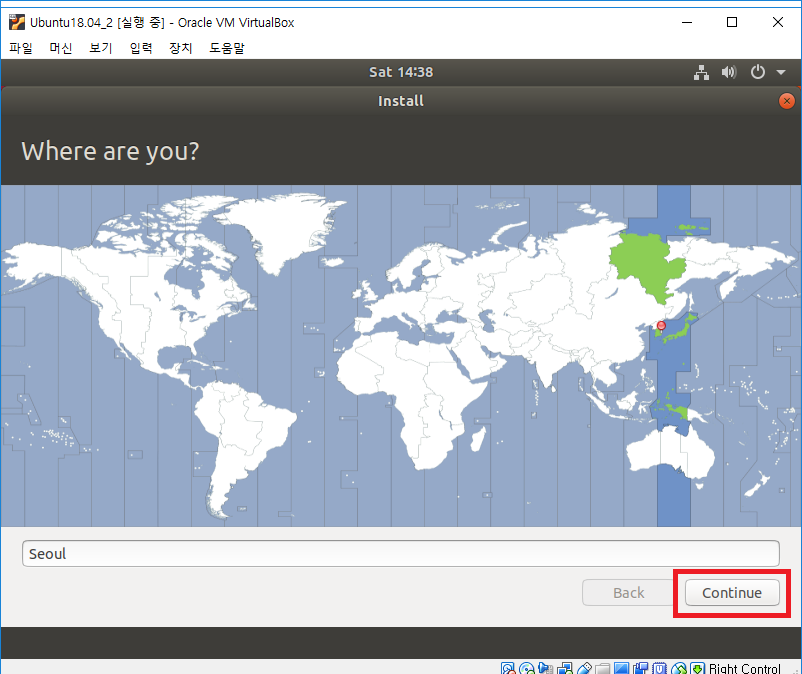This screenshot has height=674, width=802.
Task: Click the Continue button
Action: tap(732, 593)
